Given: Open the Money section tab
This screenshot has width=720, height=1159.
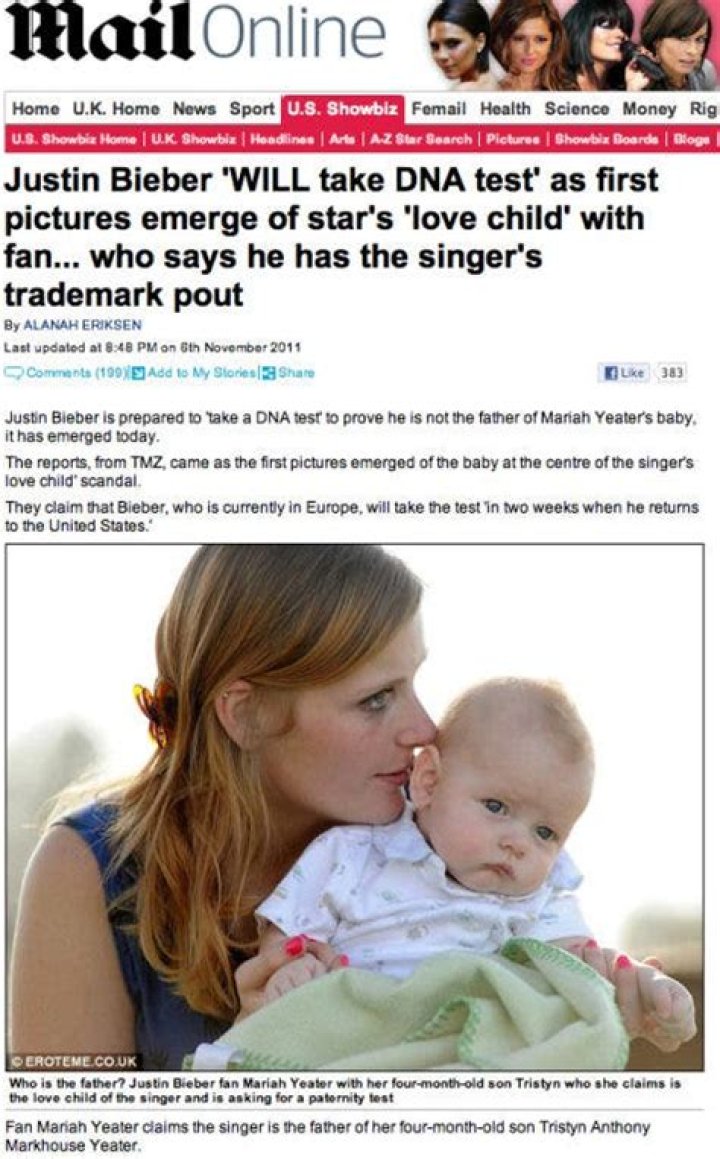Looking at the screenshot, I should (648, 109).
